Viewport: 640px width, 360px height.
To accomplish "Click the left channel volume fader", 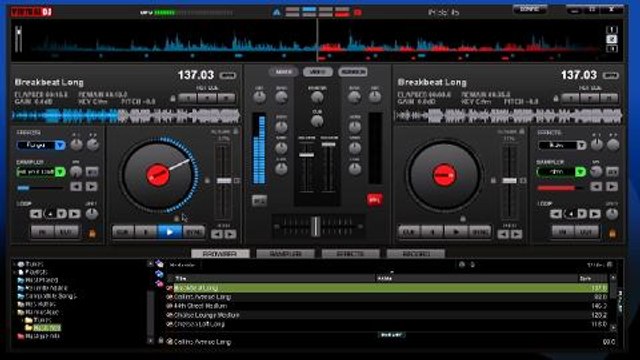I will [307, 155].
